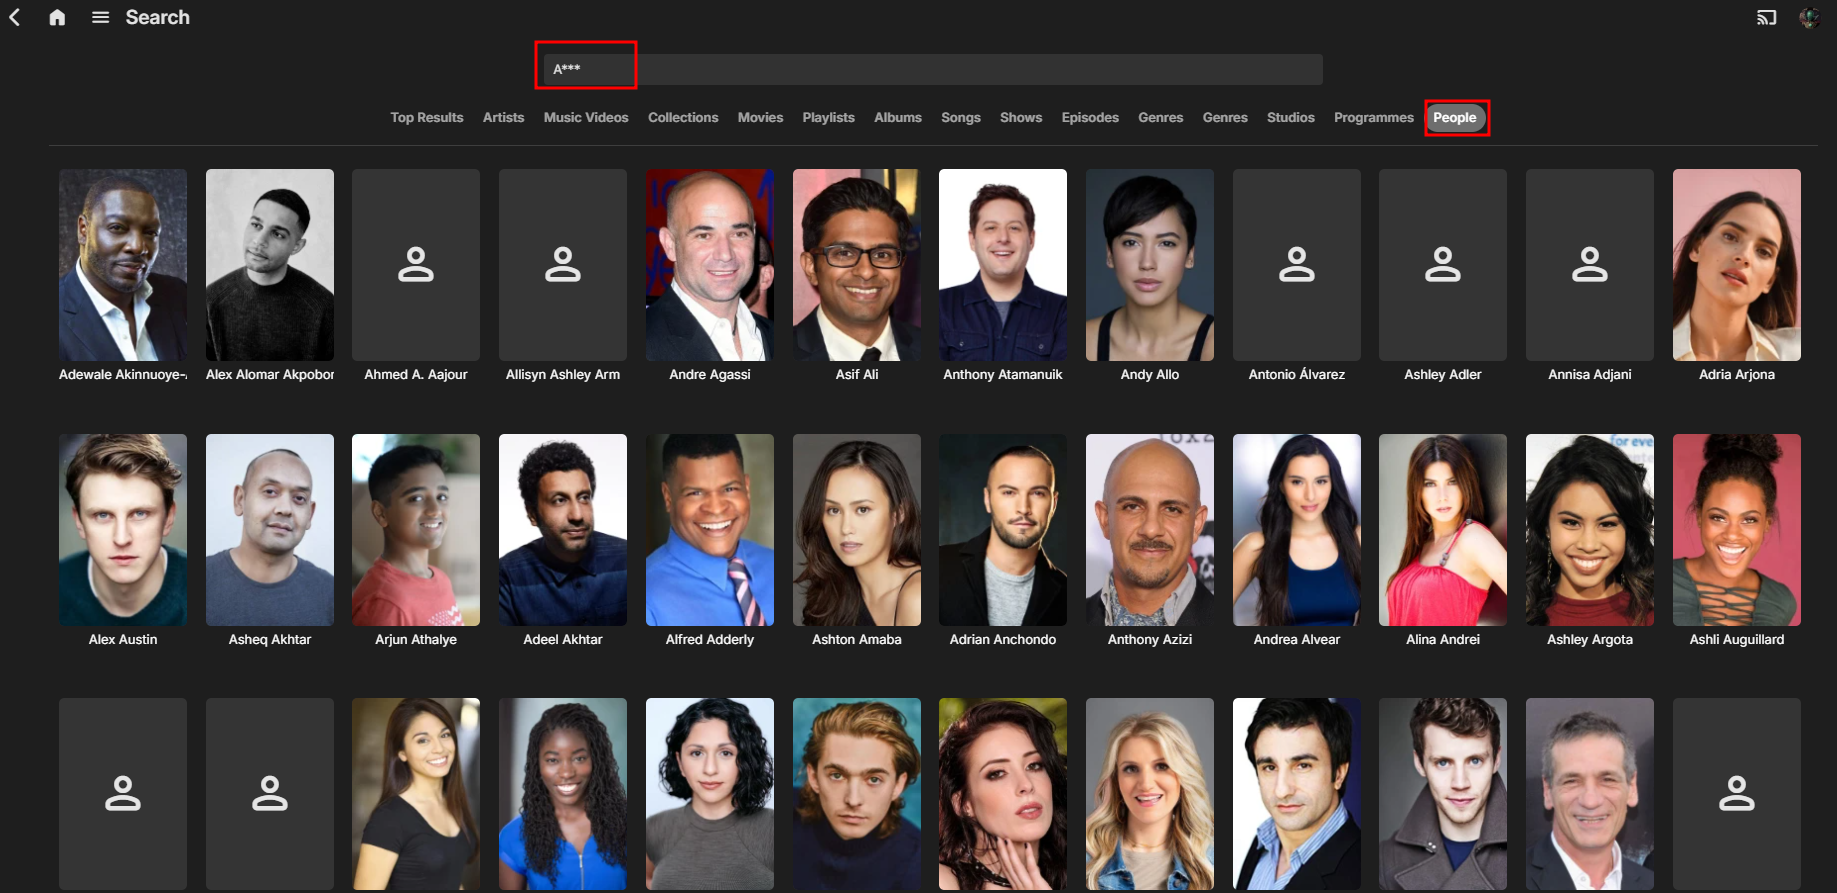Open the Programmes tab
The width and height of the screenshot is (1837, 893).
pos(1374,118)
